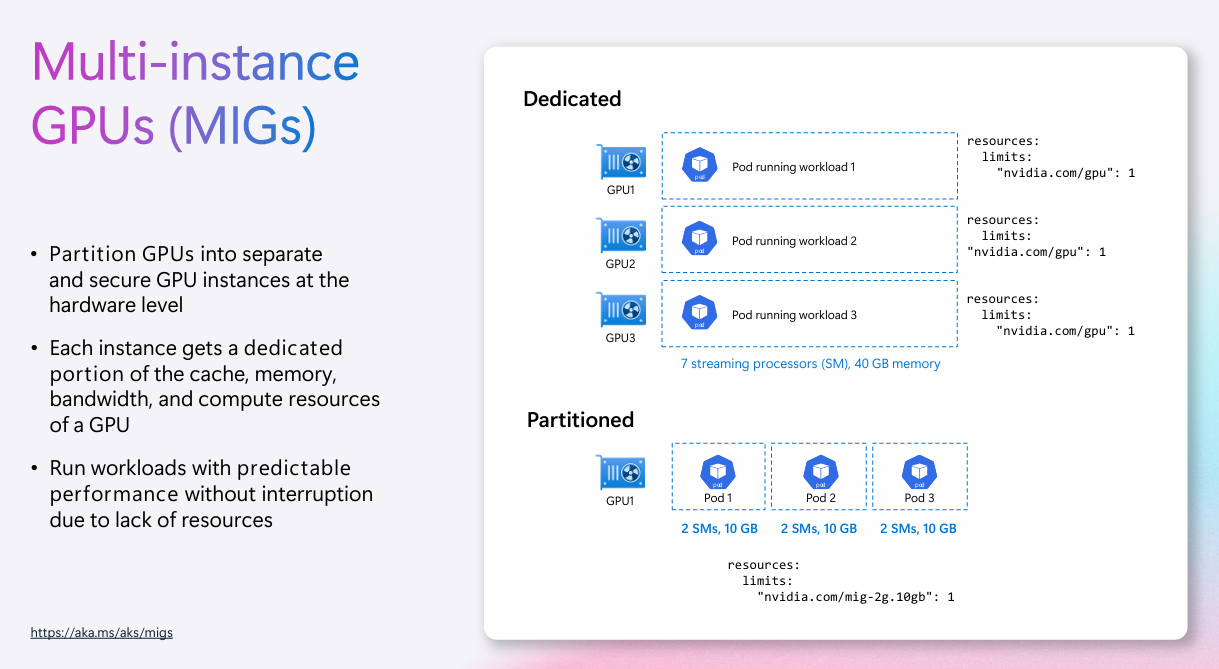Click the GPU2 card icon
This screenshot has width=1219, height=669.
pos(622,236)
